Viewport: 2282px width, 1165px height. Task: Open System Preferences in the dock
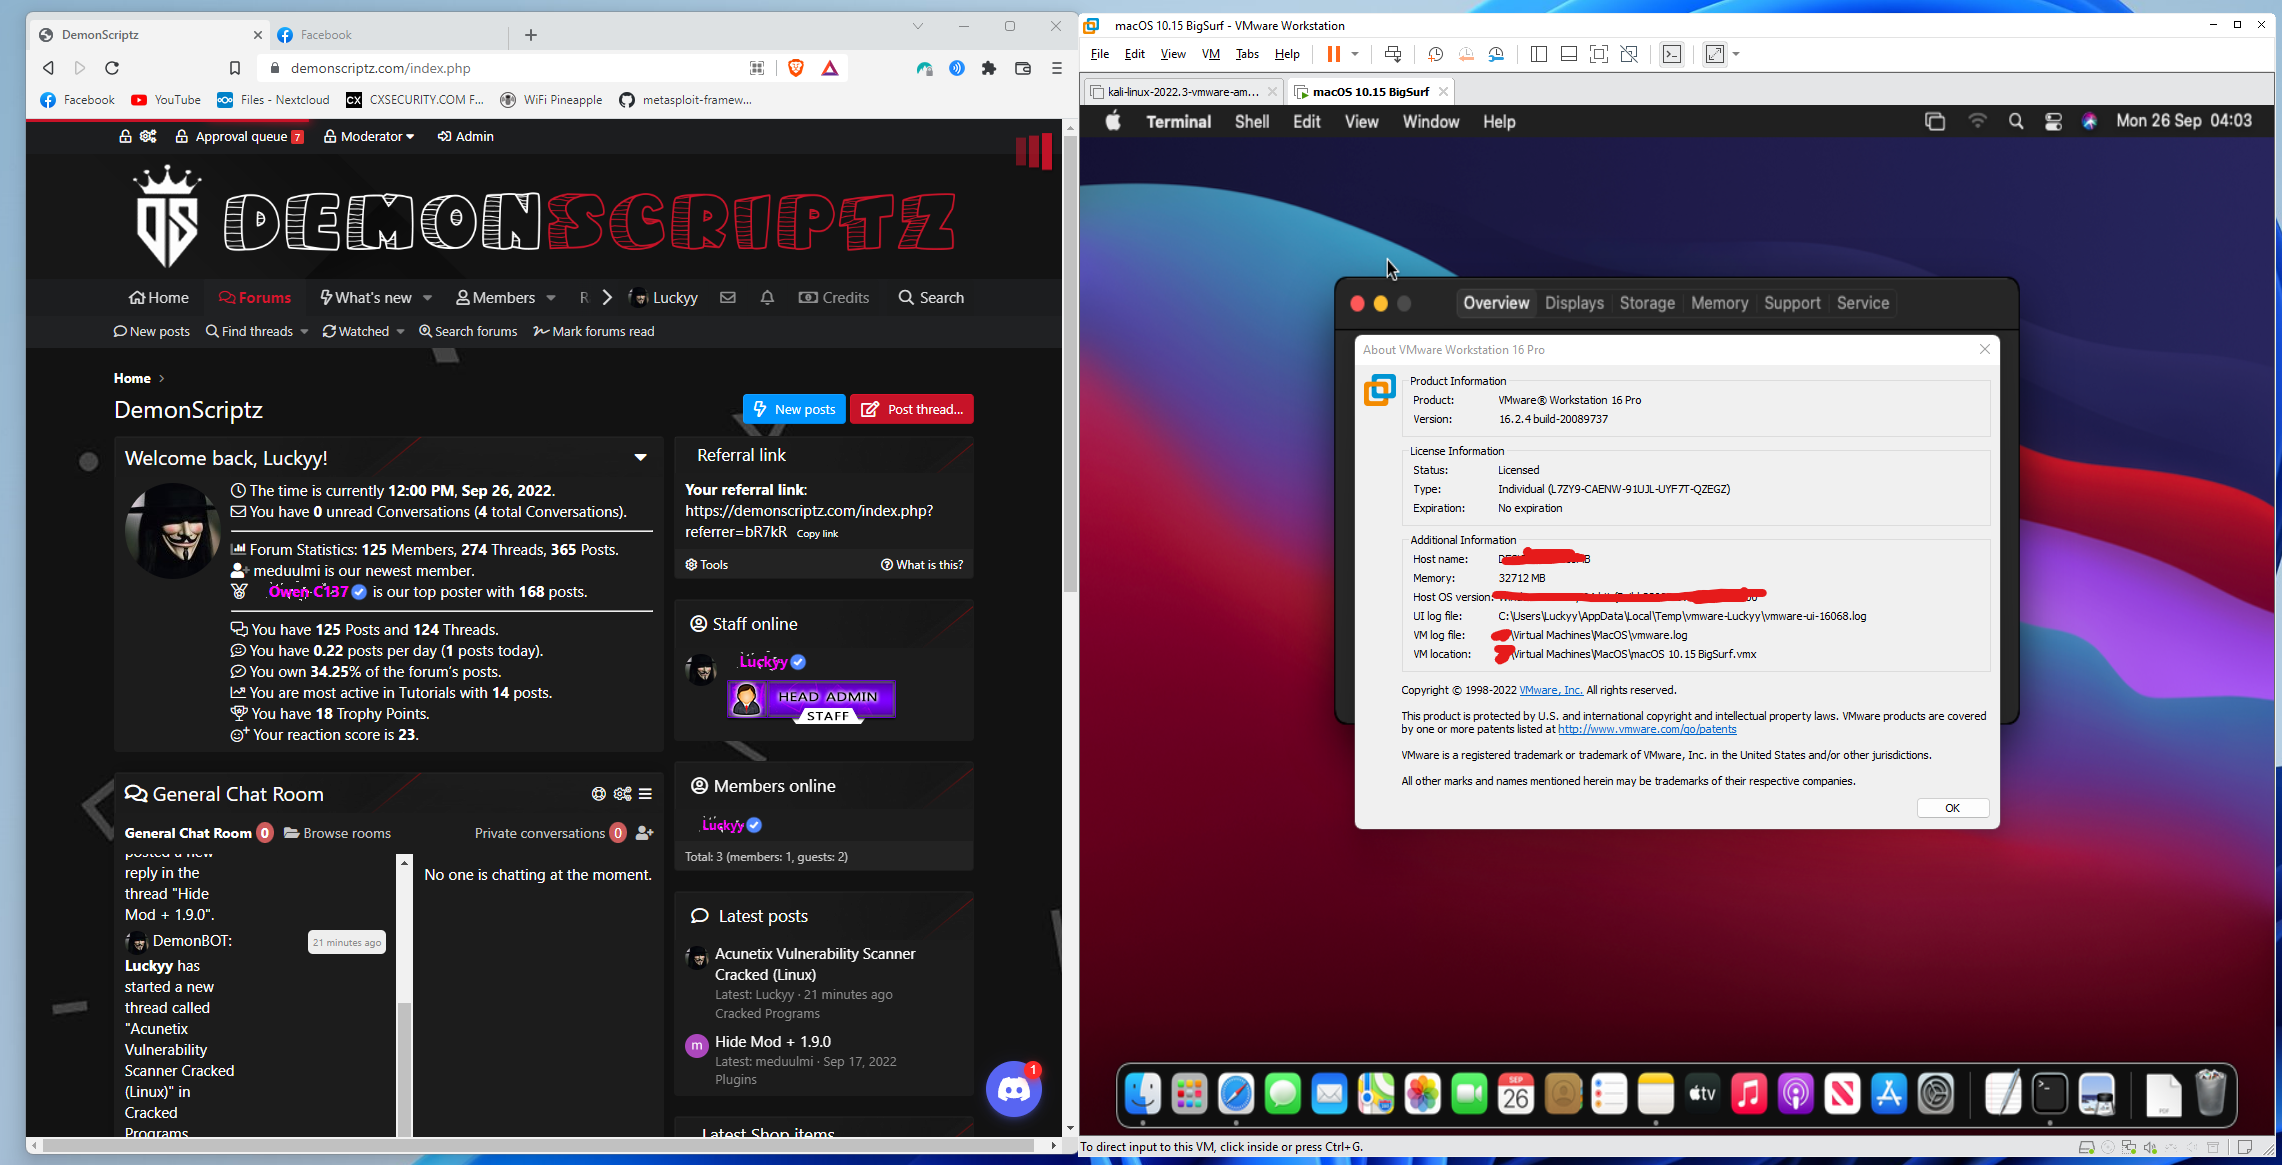coord(1936,1094)
